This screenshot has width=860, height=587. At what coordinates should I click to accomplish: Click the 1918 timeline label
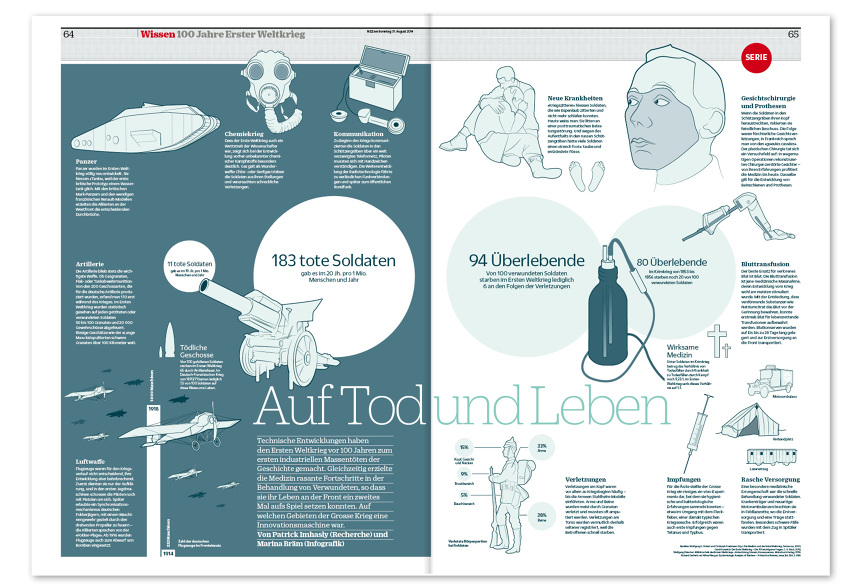[154, 409]
